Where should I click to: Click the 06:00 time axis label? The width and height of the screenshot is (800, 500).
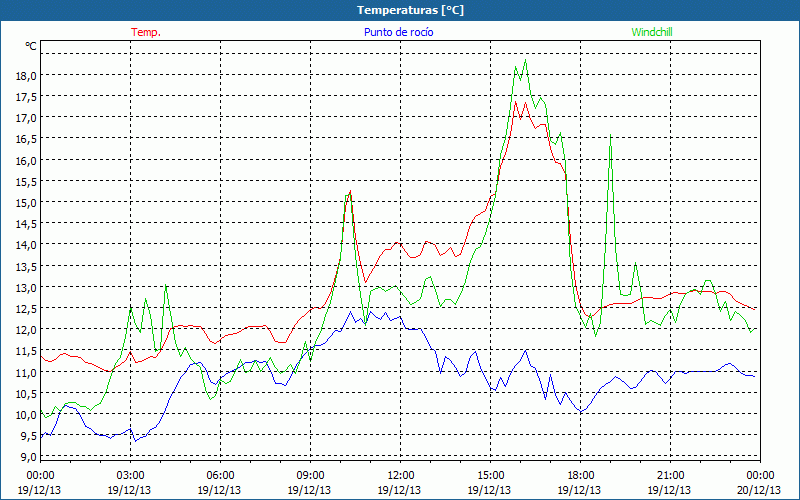(220, 475)
